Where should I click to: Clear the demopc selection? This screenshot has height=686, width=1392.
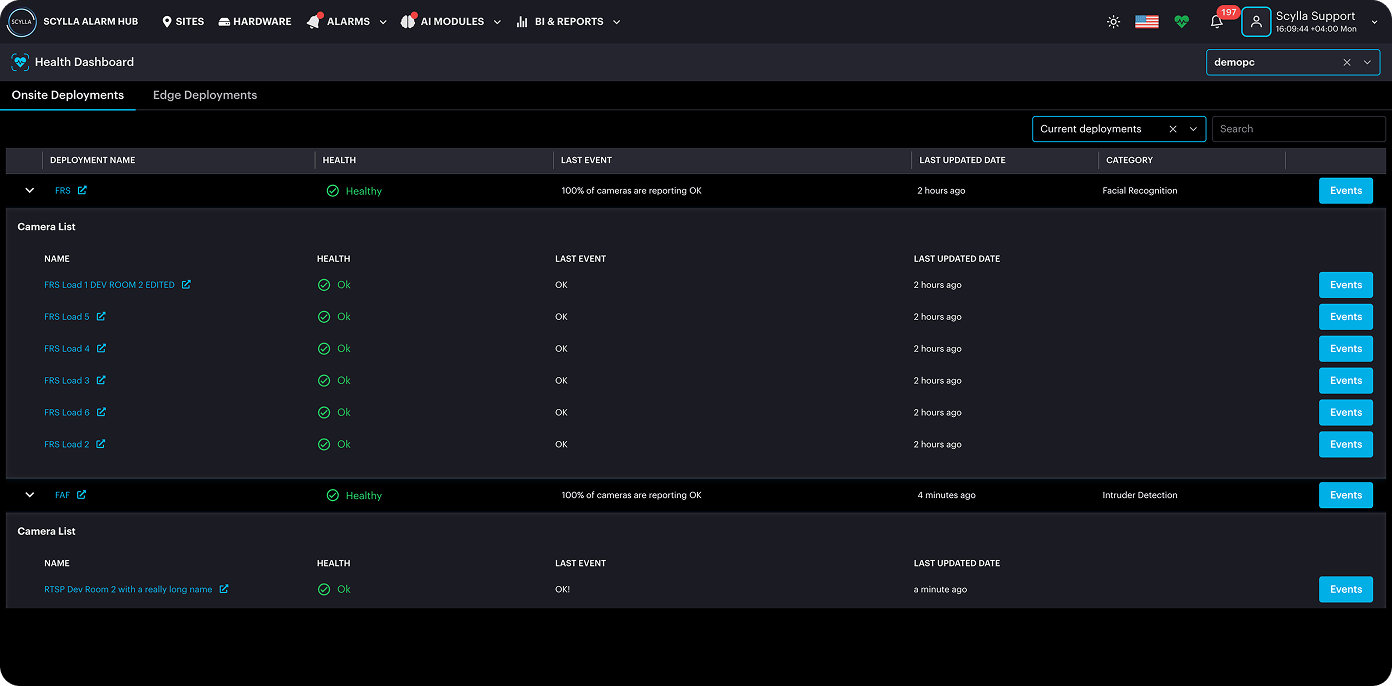point(1347,62)
